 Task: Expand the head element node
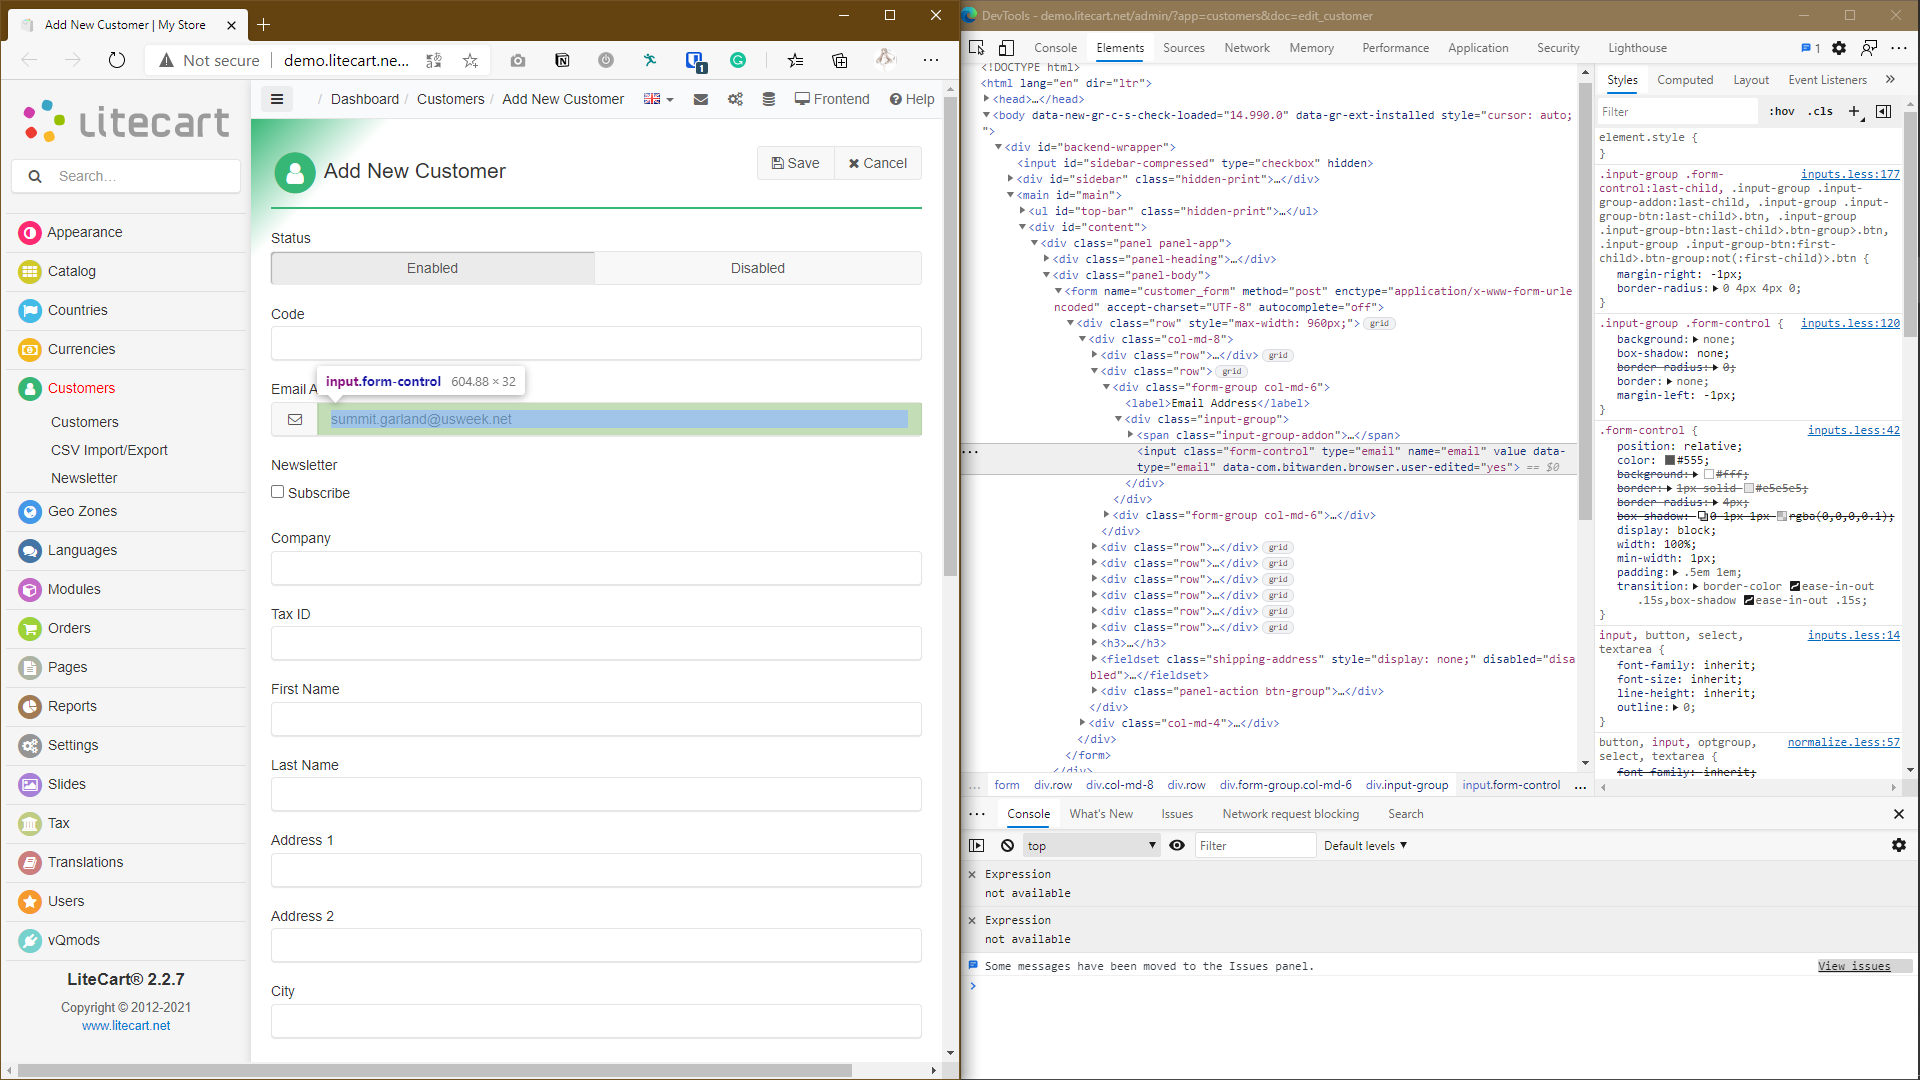coord(986,99)
